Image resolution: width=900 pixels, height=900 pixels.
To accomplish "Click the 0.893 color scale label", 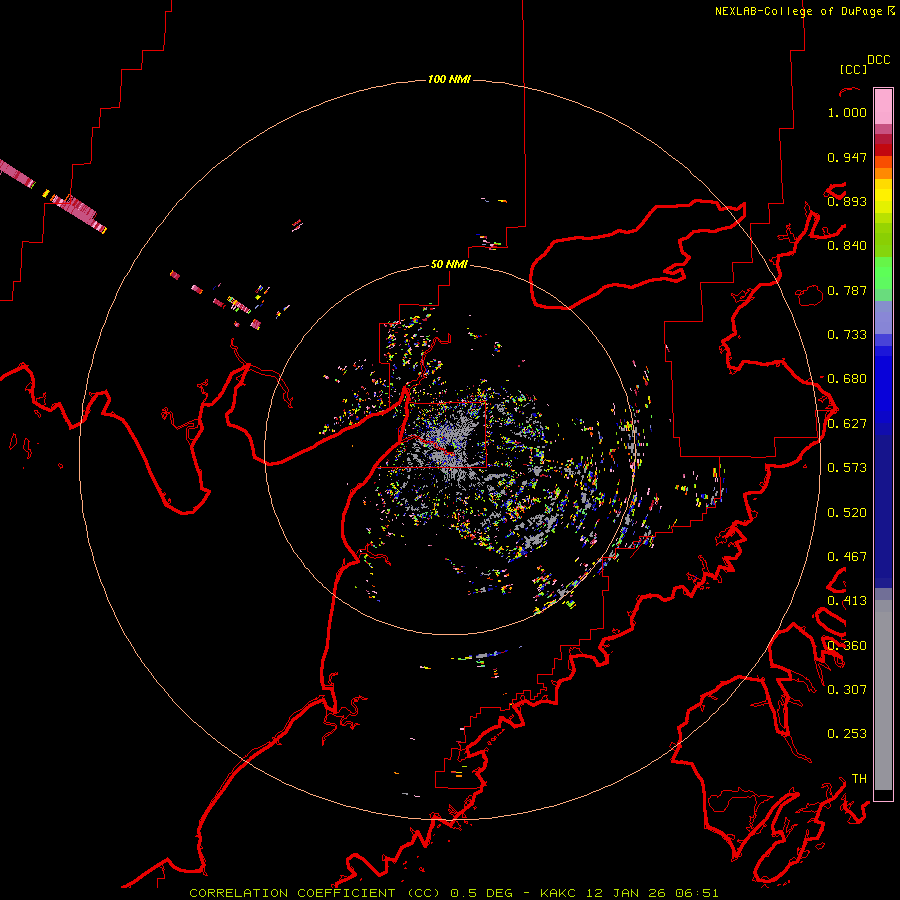I will click(x=847, y=201).
